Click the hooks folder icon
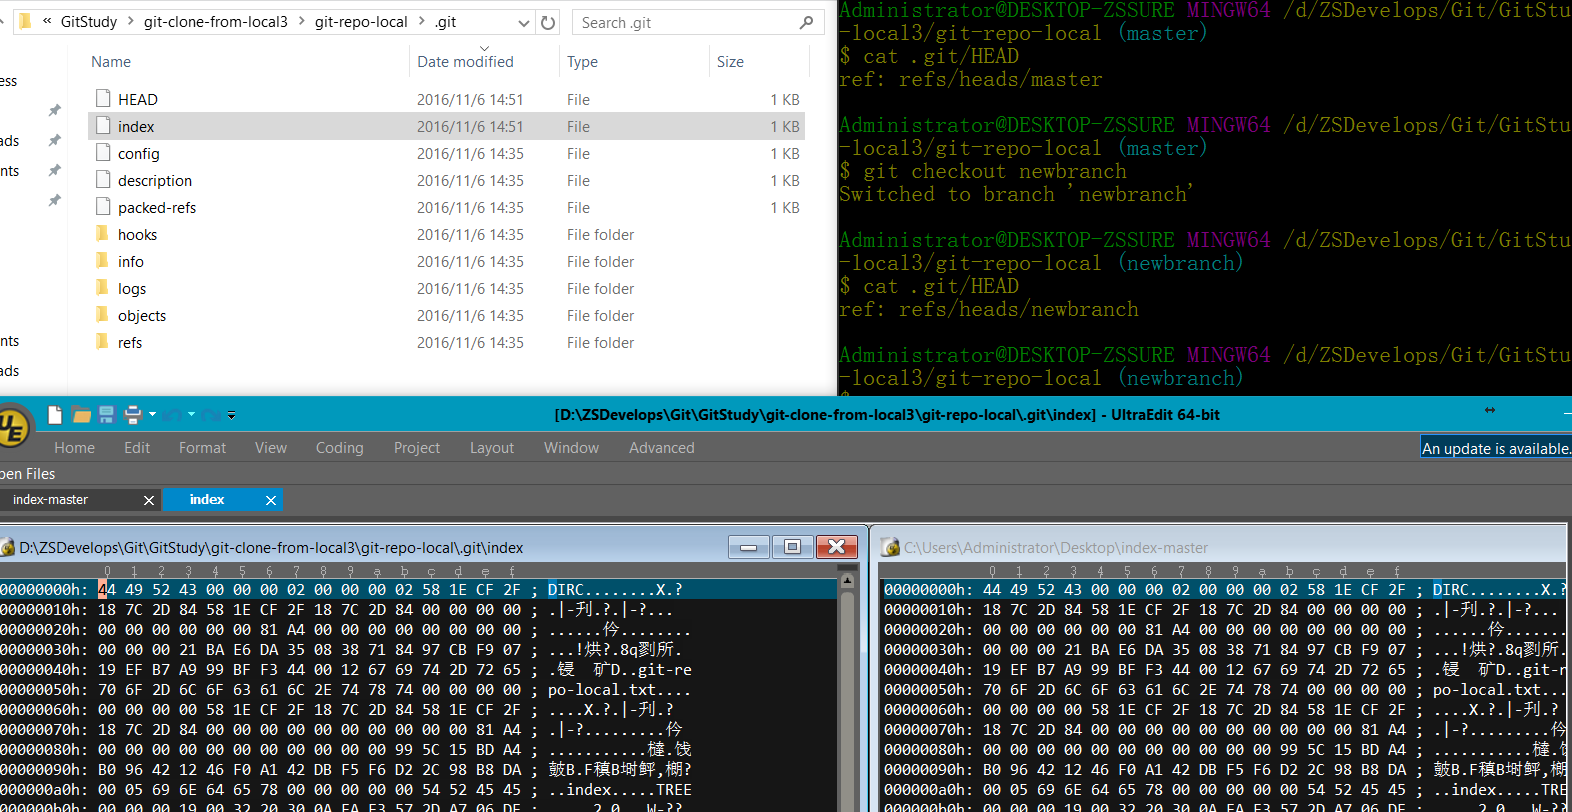 click(102, 233)
